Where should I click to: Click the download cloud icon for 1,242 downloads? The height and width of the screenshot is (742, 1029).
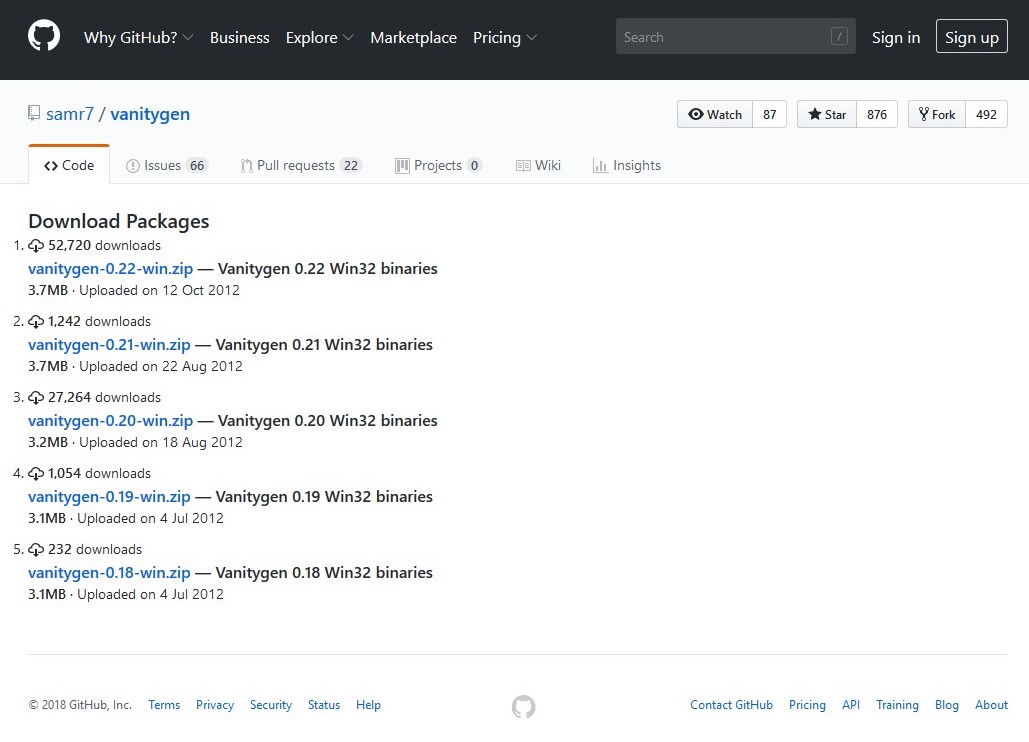36,321
